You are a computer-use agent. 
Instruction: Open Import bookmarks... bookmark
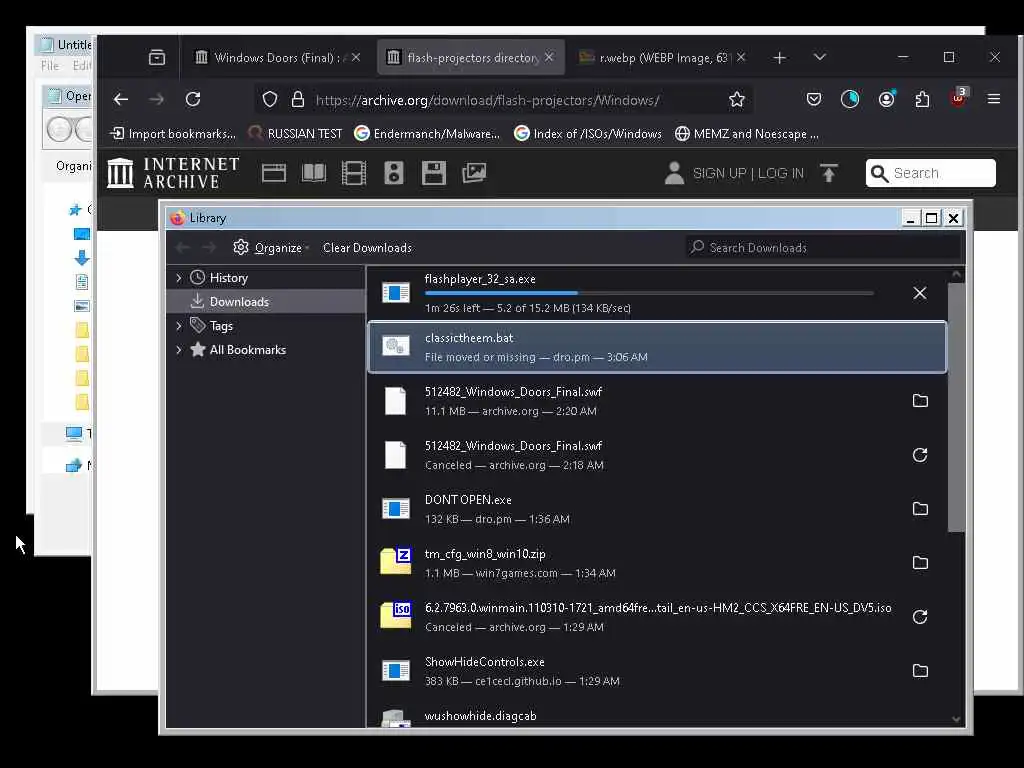173,134
